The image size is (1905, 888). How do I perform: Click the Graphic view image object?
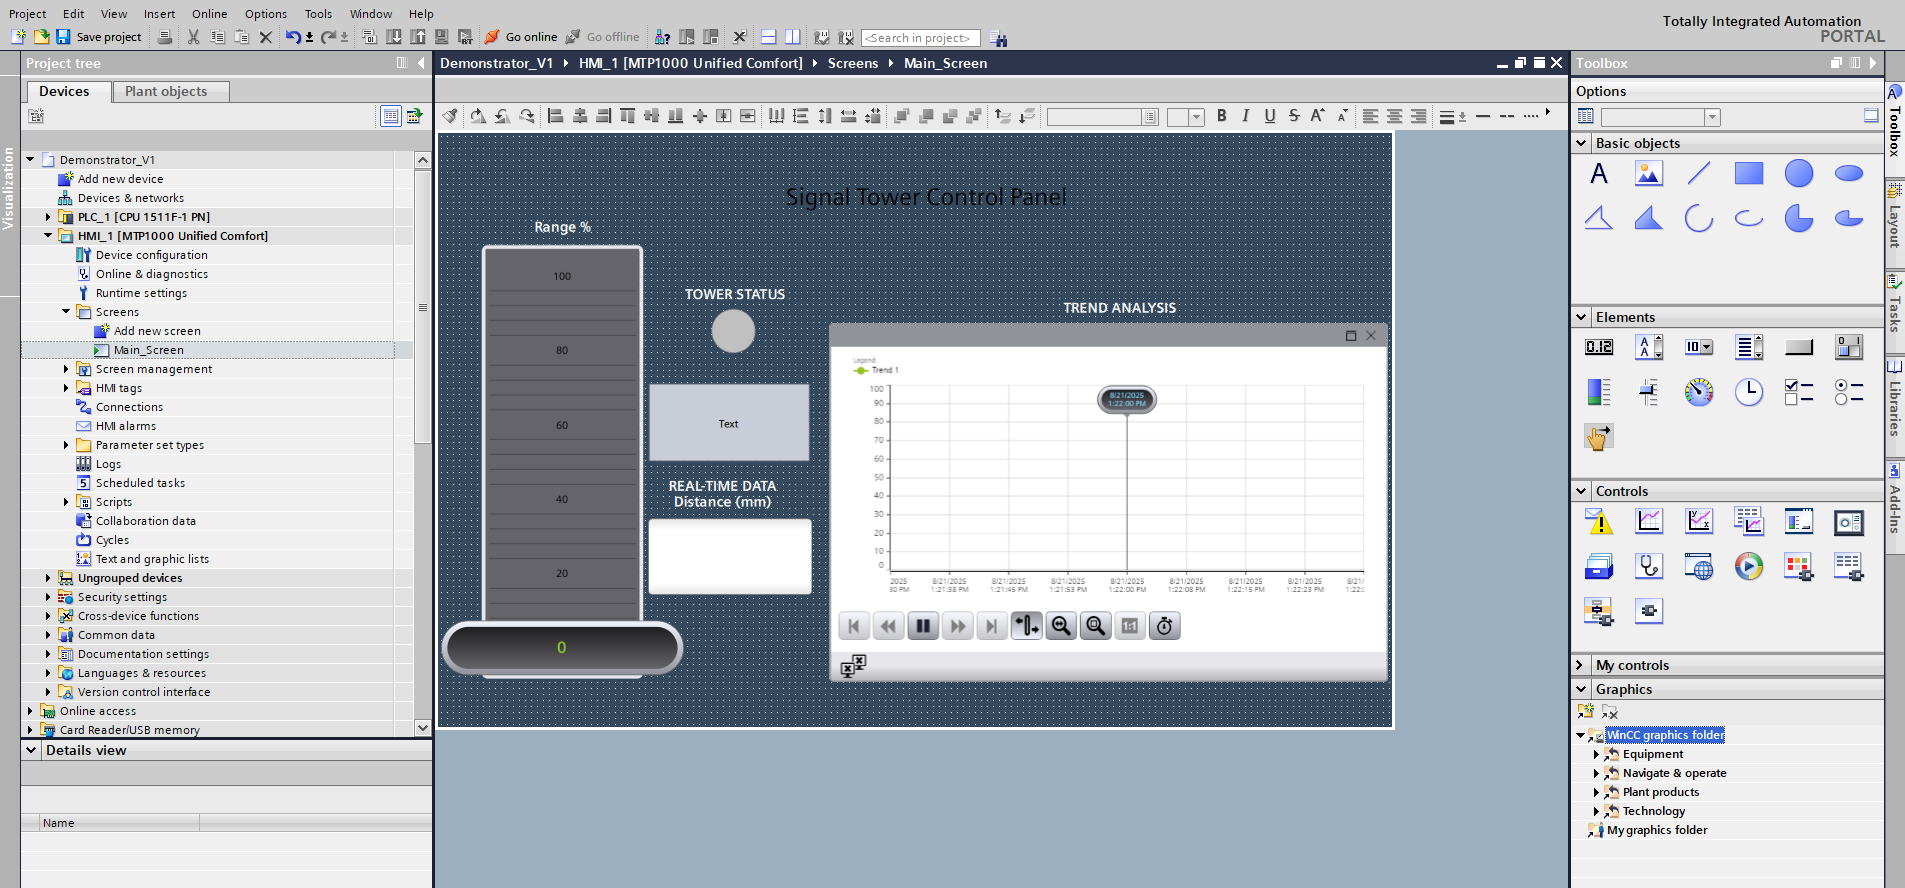[1648, 174]
